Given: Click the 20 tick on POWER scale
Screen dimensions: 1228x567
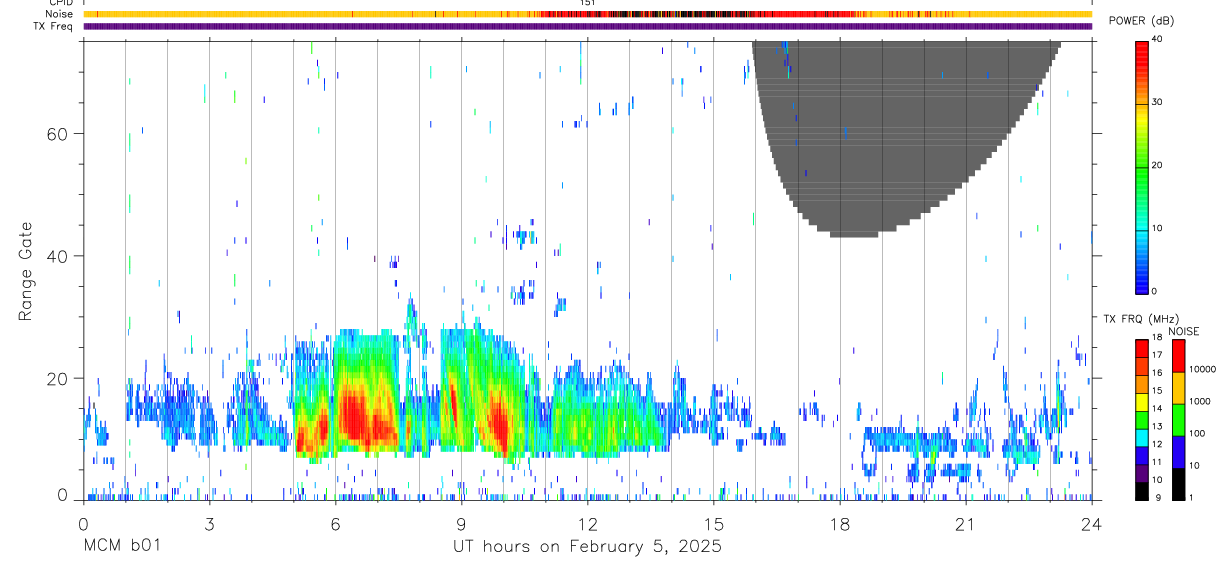Looking at the screenshot, I should tap(1158, 166).
